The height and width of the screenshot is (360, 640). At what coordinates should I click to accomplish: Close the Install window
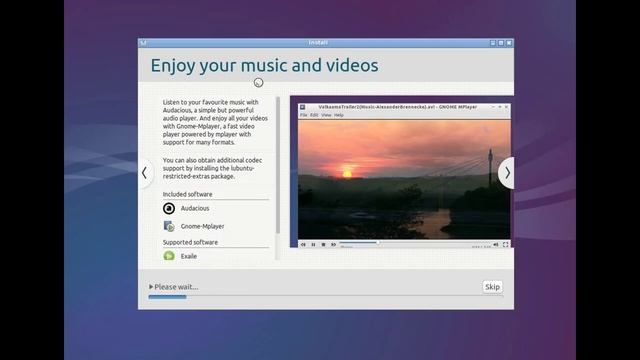pos(509,43)
